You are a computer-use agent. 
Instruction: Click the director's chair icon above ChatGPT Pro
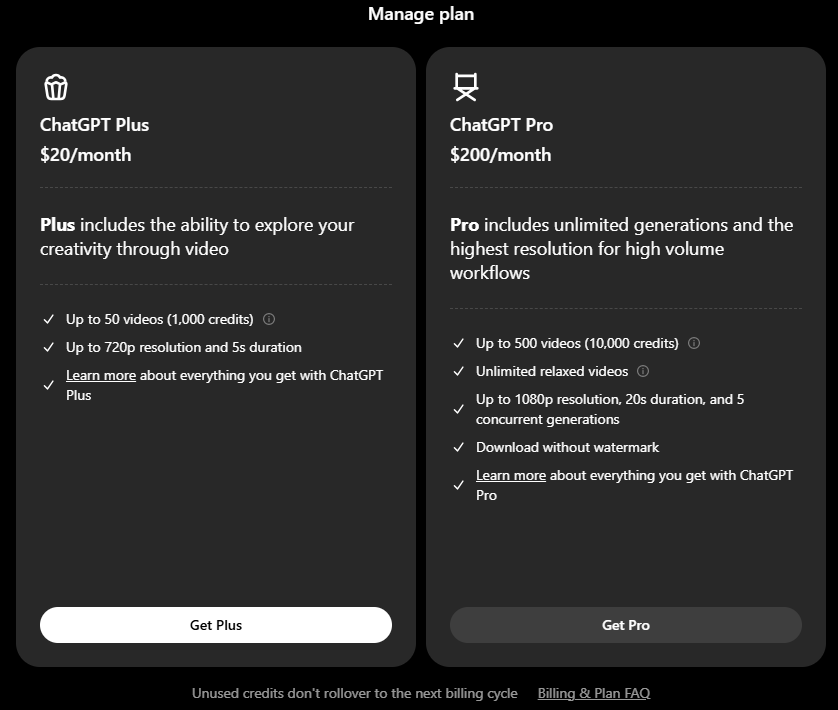pos(465,87)
